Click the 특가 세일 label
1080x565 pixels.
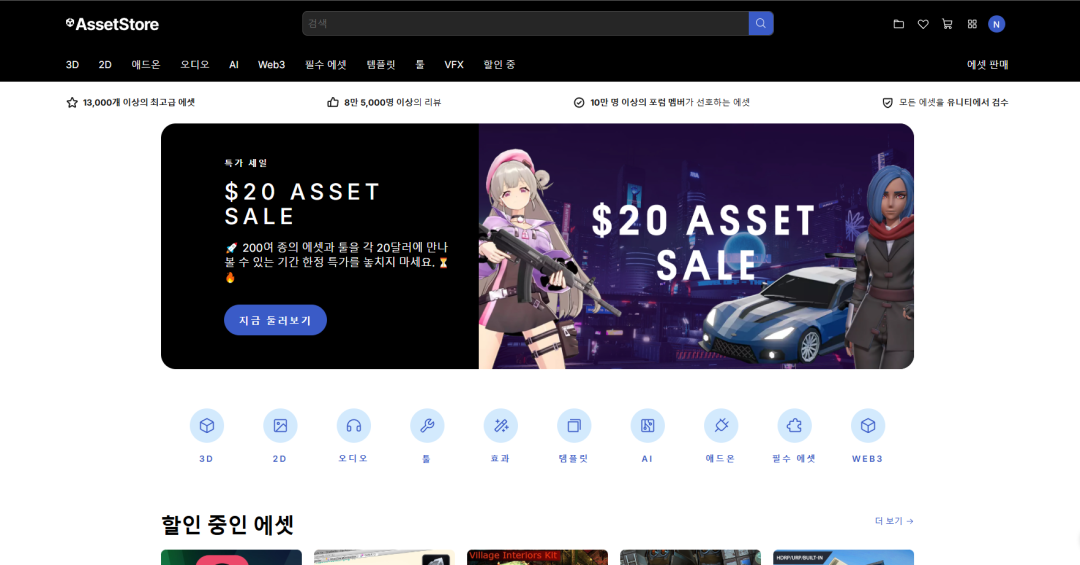point(246,163)
